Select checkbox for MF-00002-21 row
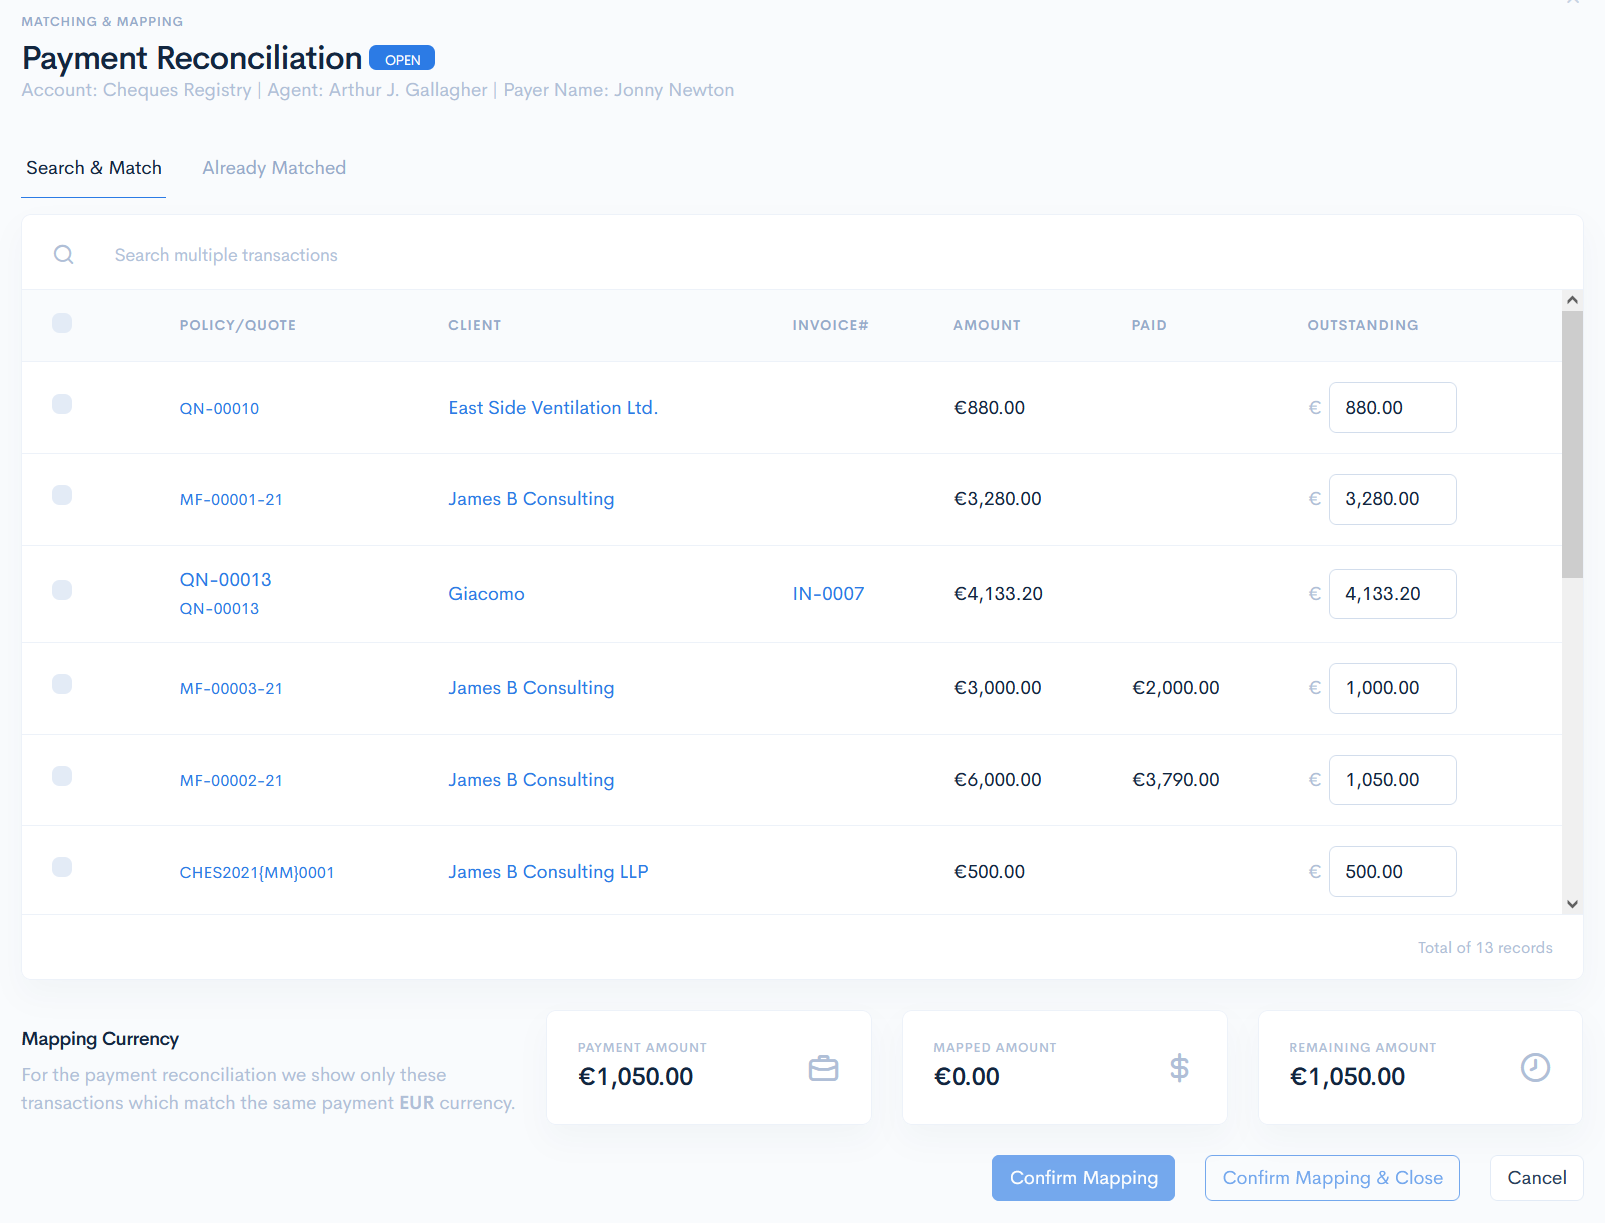1605x1223 pixels. click(x=62, y=776)
